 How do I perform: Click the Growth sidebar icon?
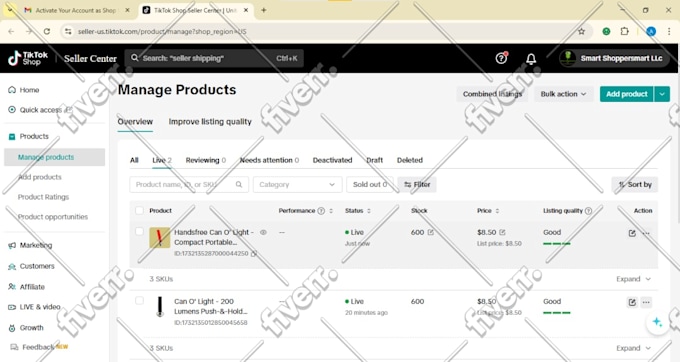(12, 328)
